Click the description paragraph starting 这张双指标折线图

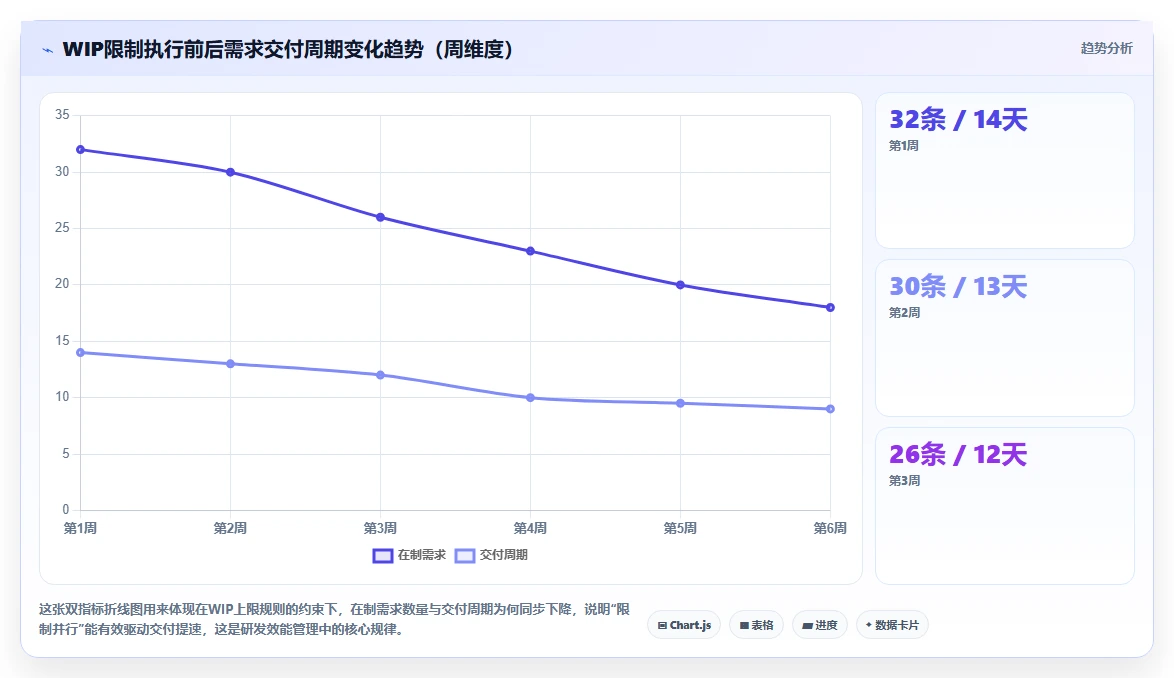(335, 619)
